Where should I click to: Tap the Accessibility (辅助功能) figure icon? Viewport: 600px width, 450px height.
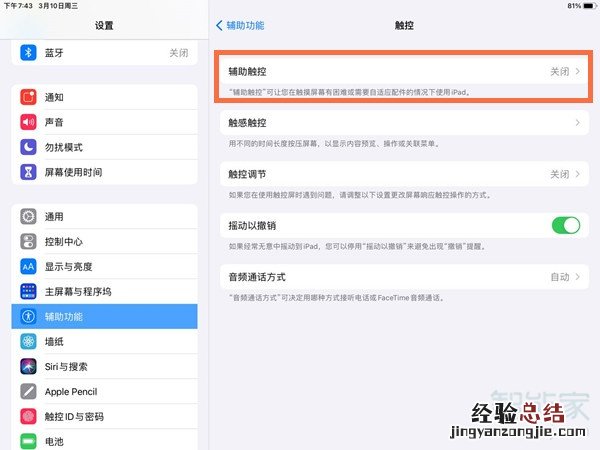tap(28, 316)
